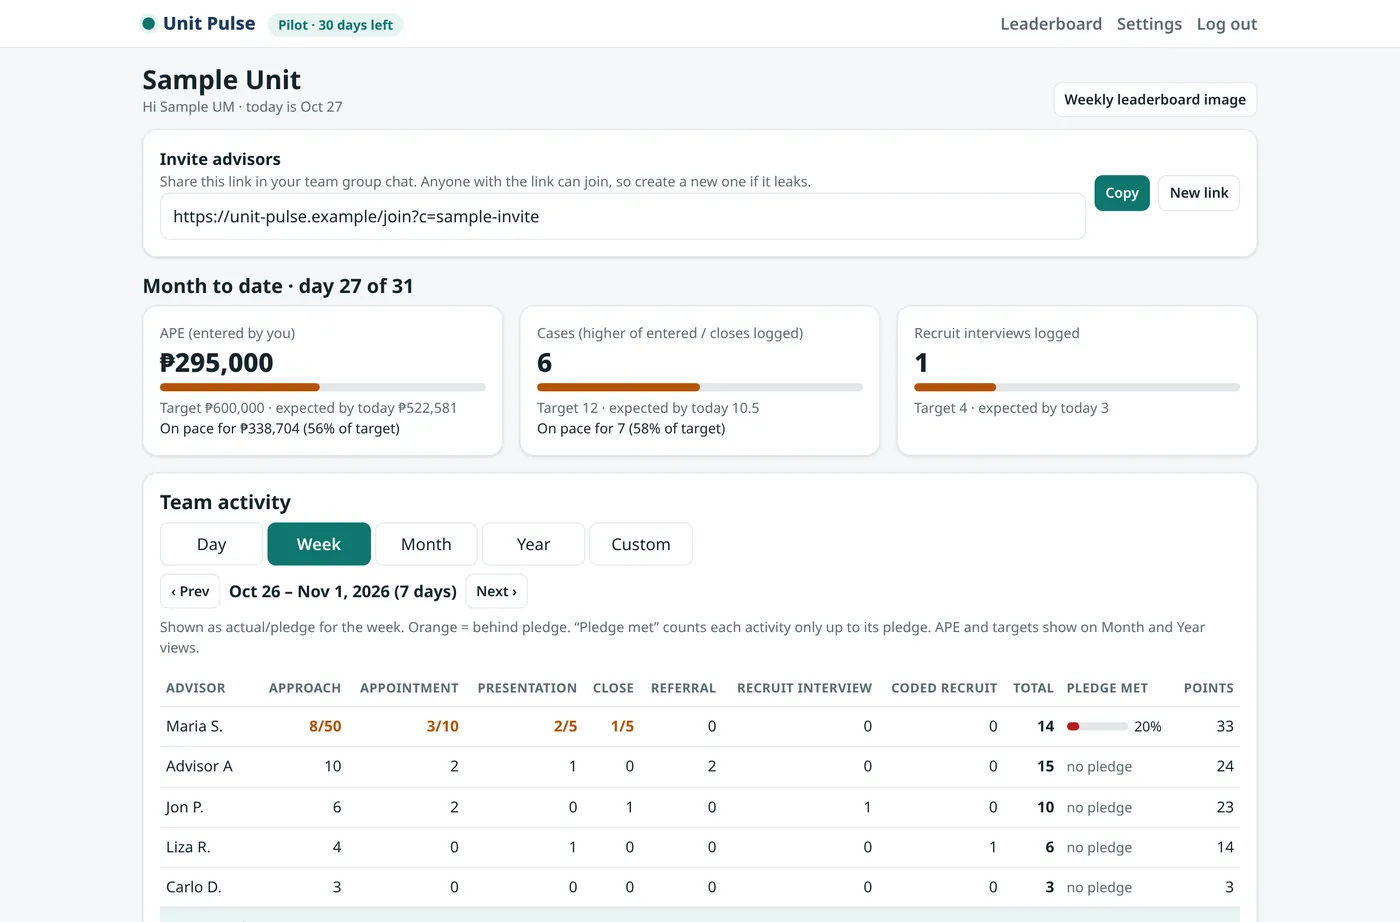Select the PLEDGE MET column header
1400x922 pixels.
[1107, 688]
